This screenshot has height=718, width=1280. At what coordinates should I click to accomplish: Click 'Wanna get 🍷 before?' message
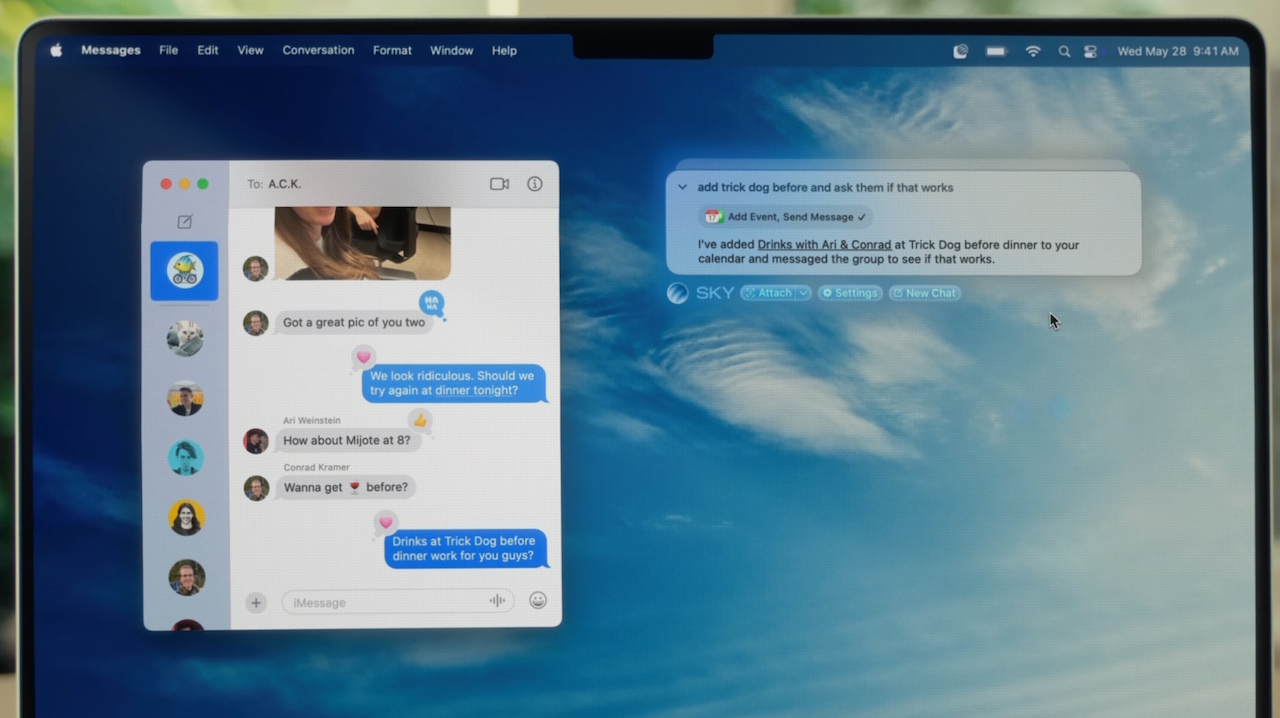345,487
